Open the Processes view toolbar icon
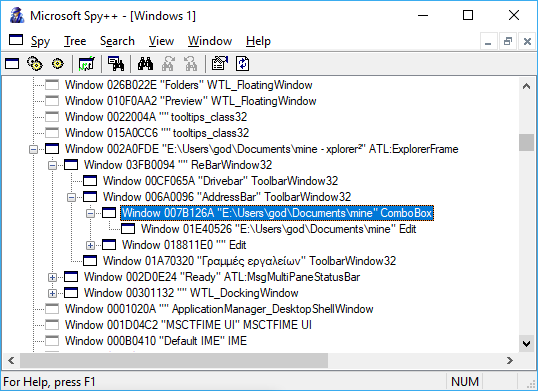This screenshot has width=538, height=391. [35, 64]
